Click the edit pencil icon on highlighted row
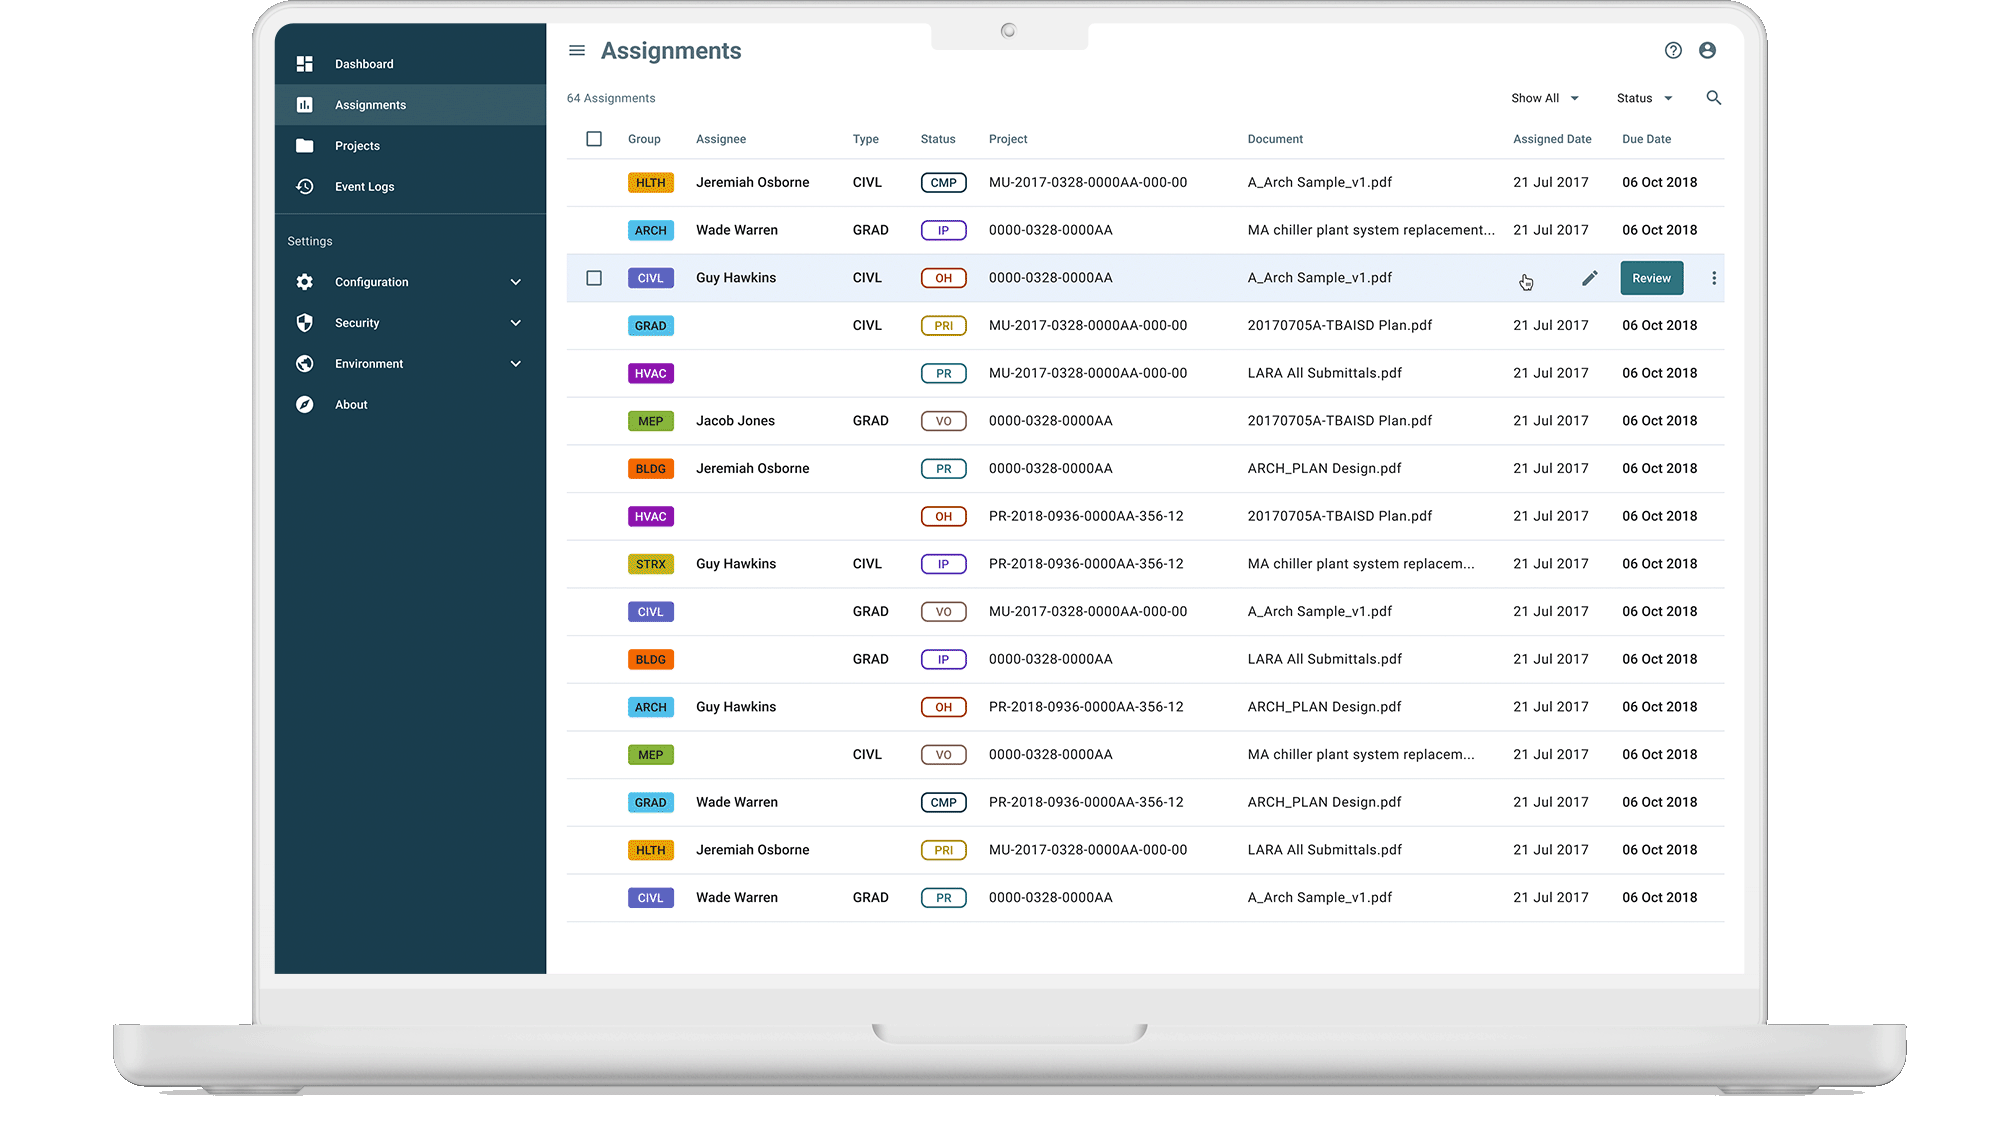This screenshot has height=1131, width=2000. coord(1588,278)
